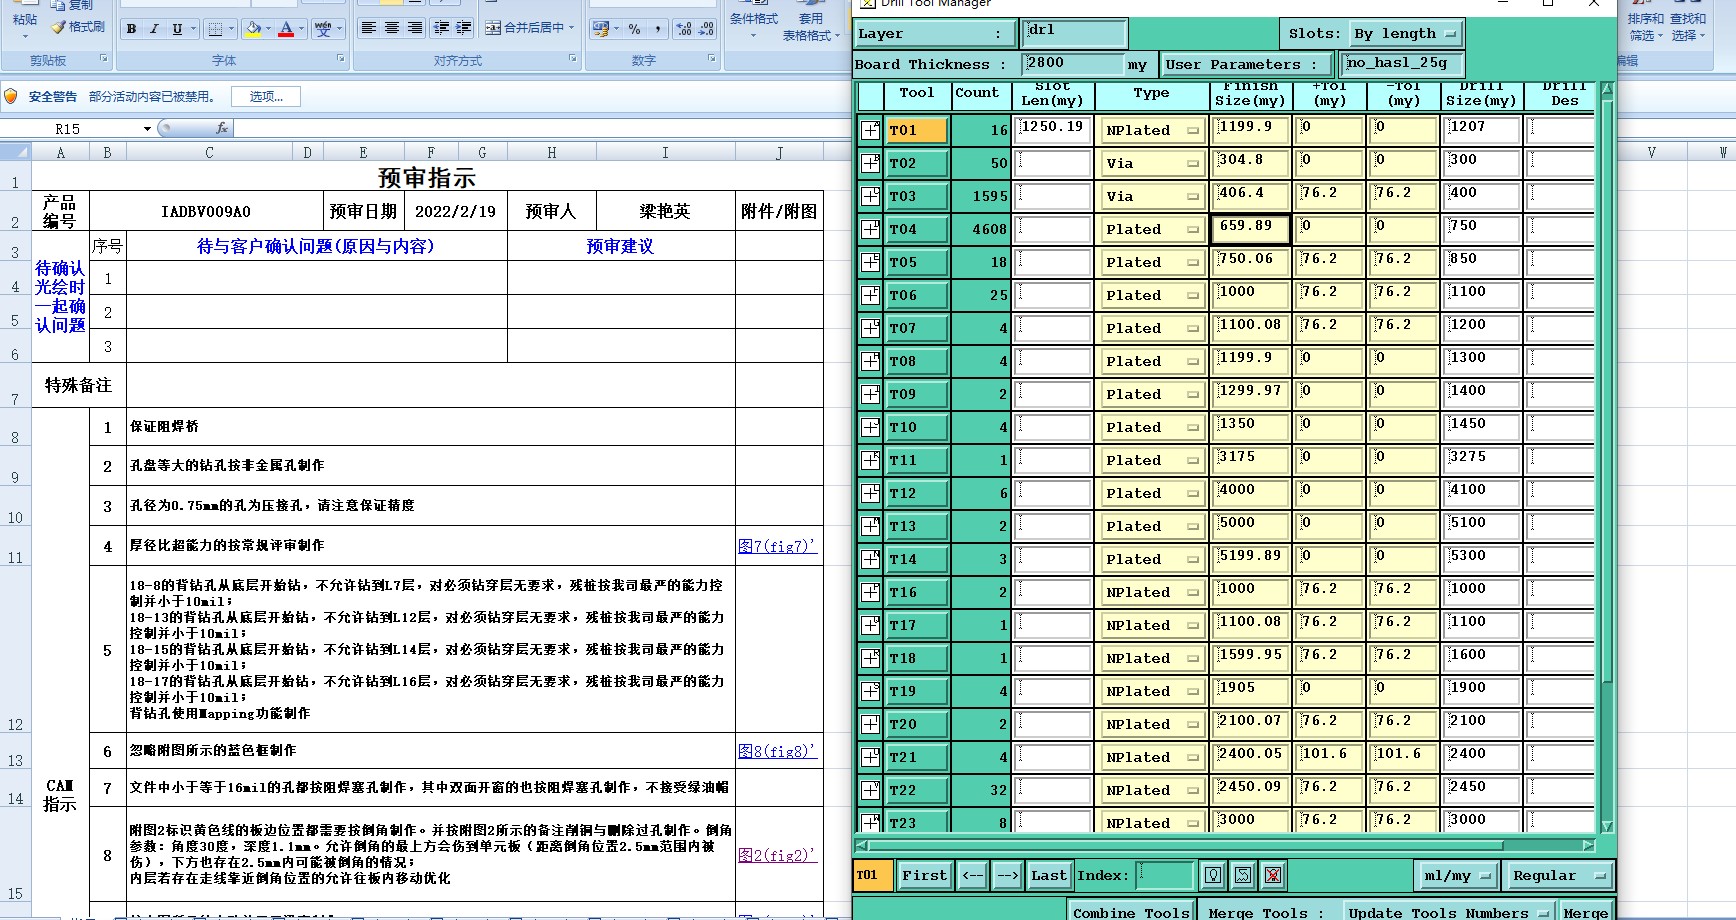This screenshot has height=920, width=1736.
Task: Center align text in Excel
Action: 392,28
